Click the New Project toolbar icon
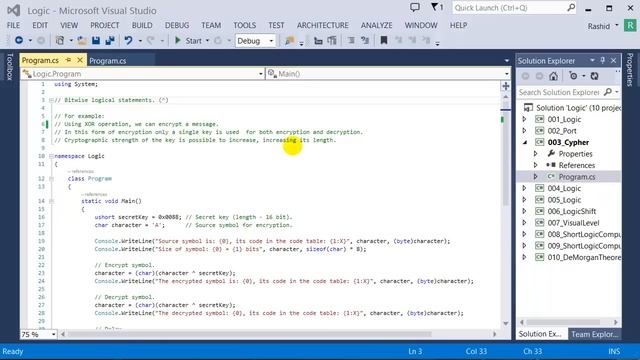This screenshot has height=360, width=640. click(60, 40)
